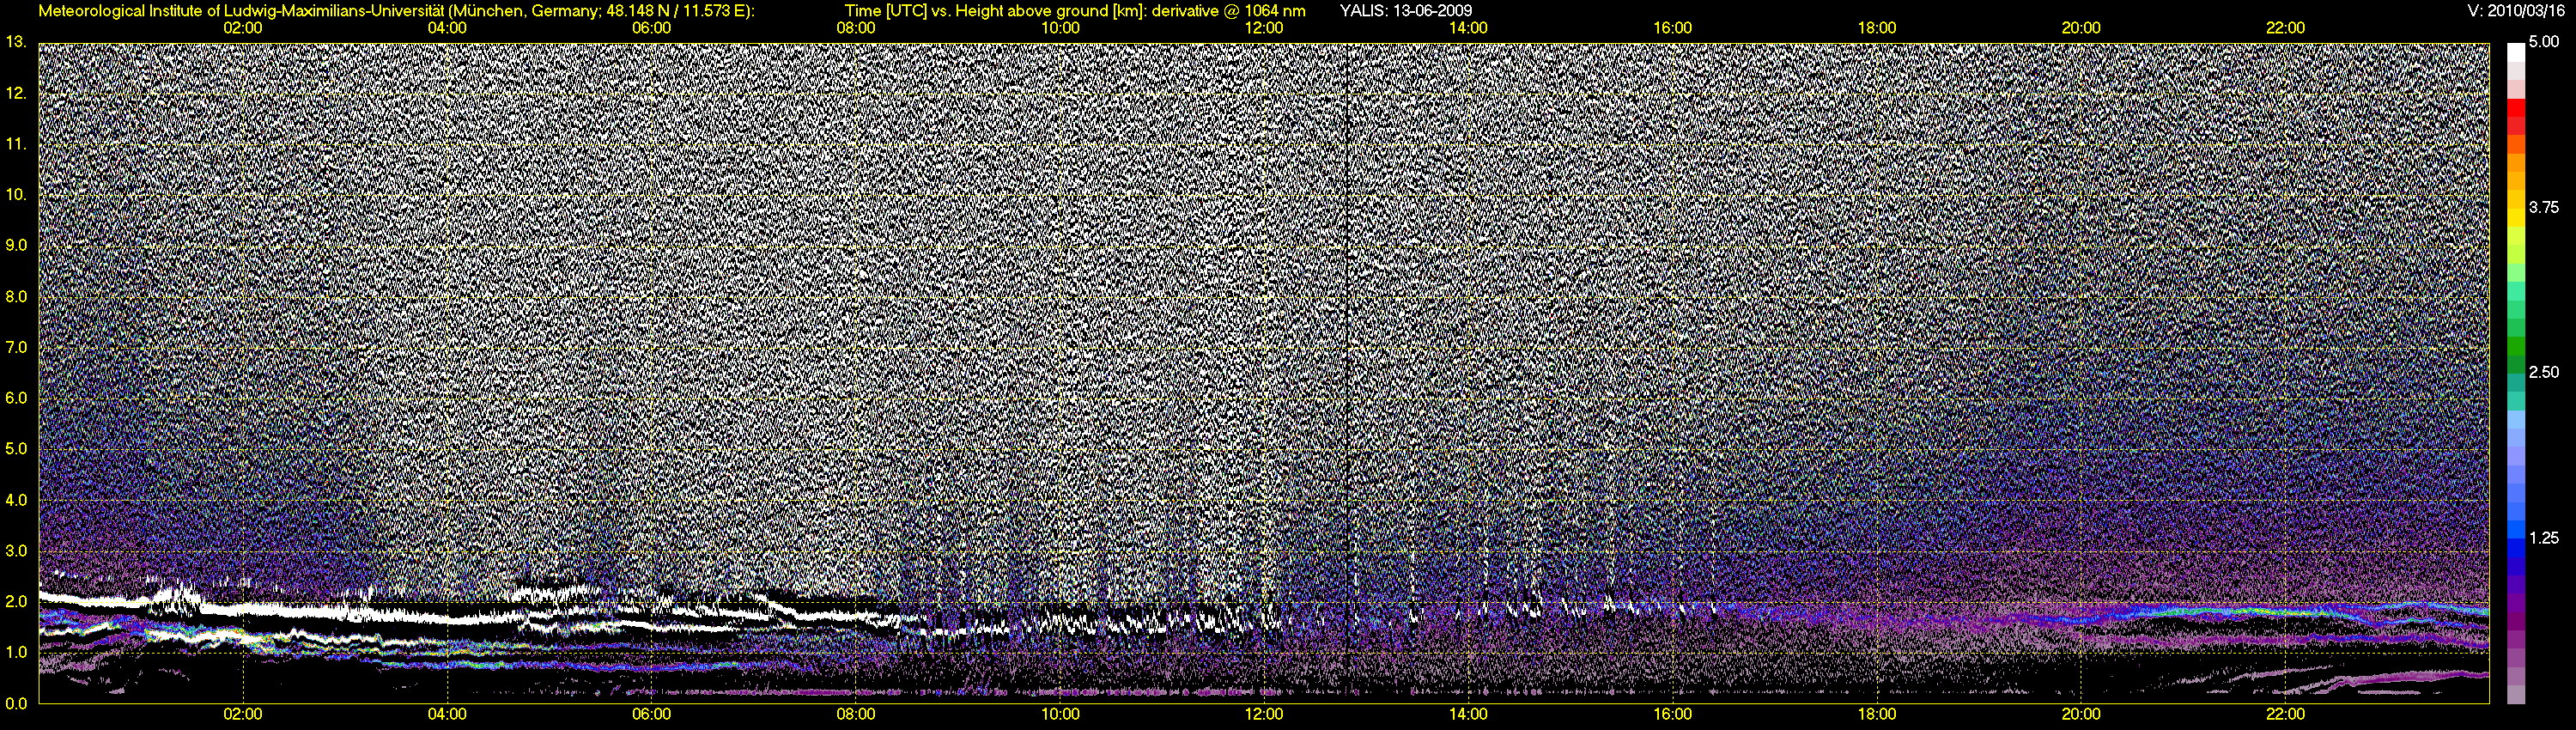Pick the yellow segment of the color scale

pyautogui.click(x=2514, y=216)
